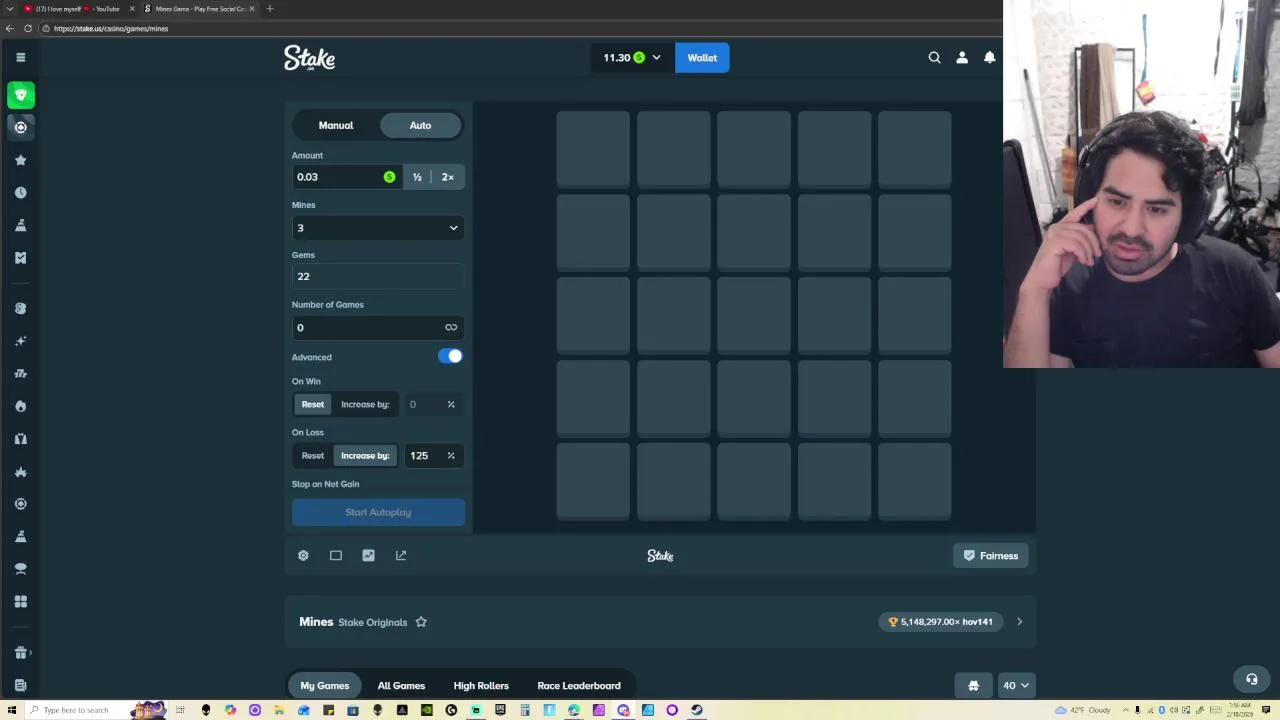Open the hamburger menu in the sidebar
Viewport: 1280px width, 720px height.
20,57
